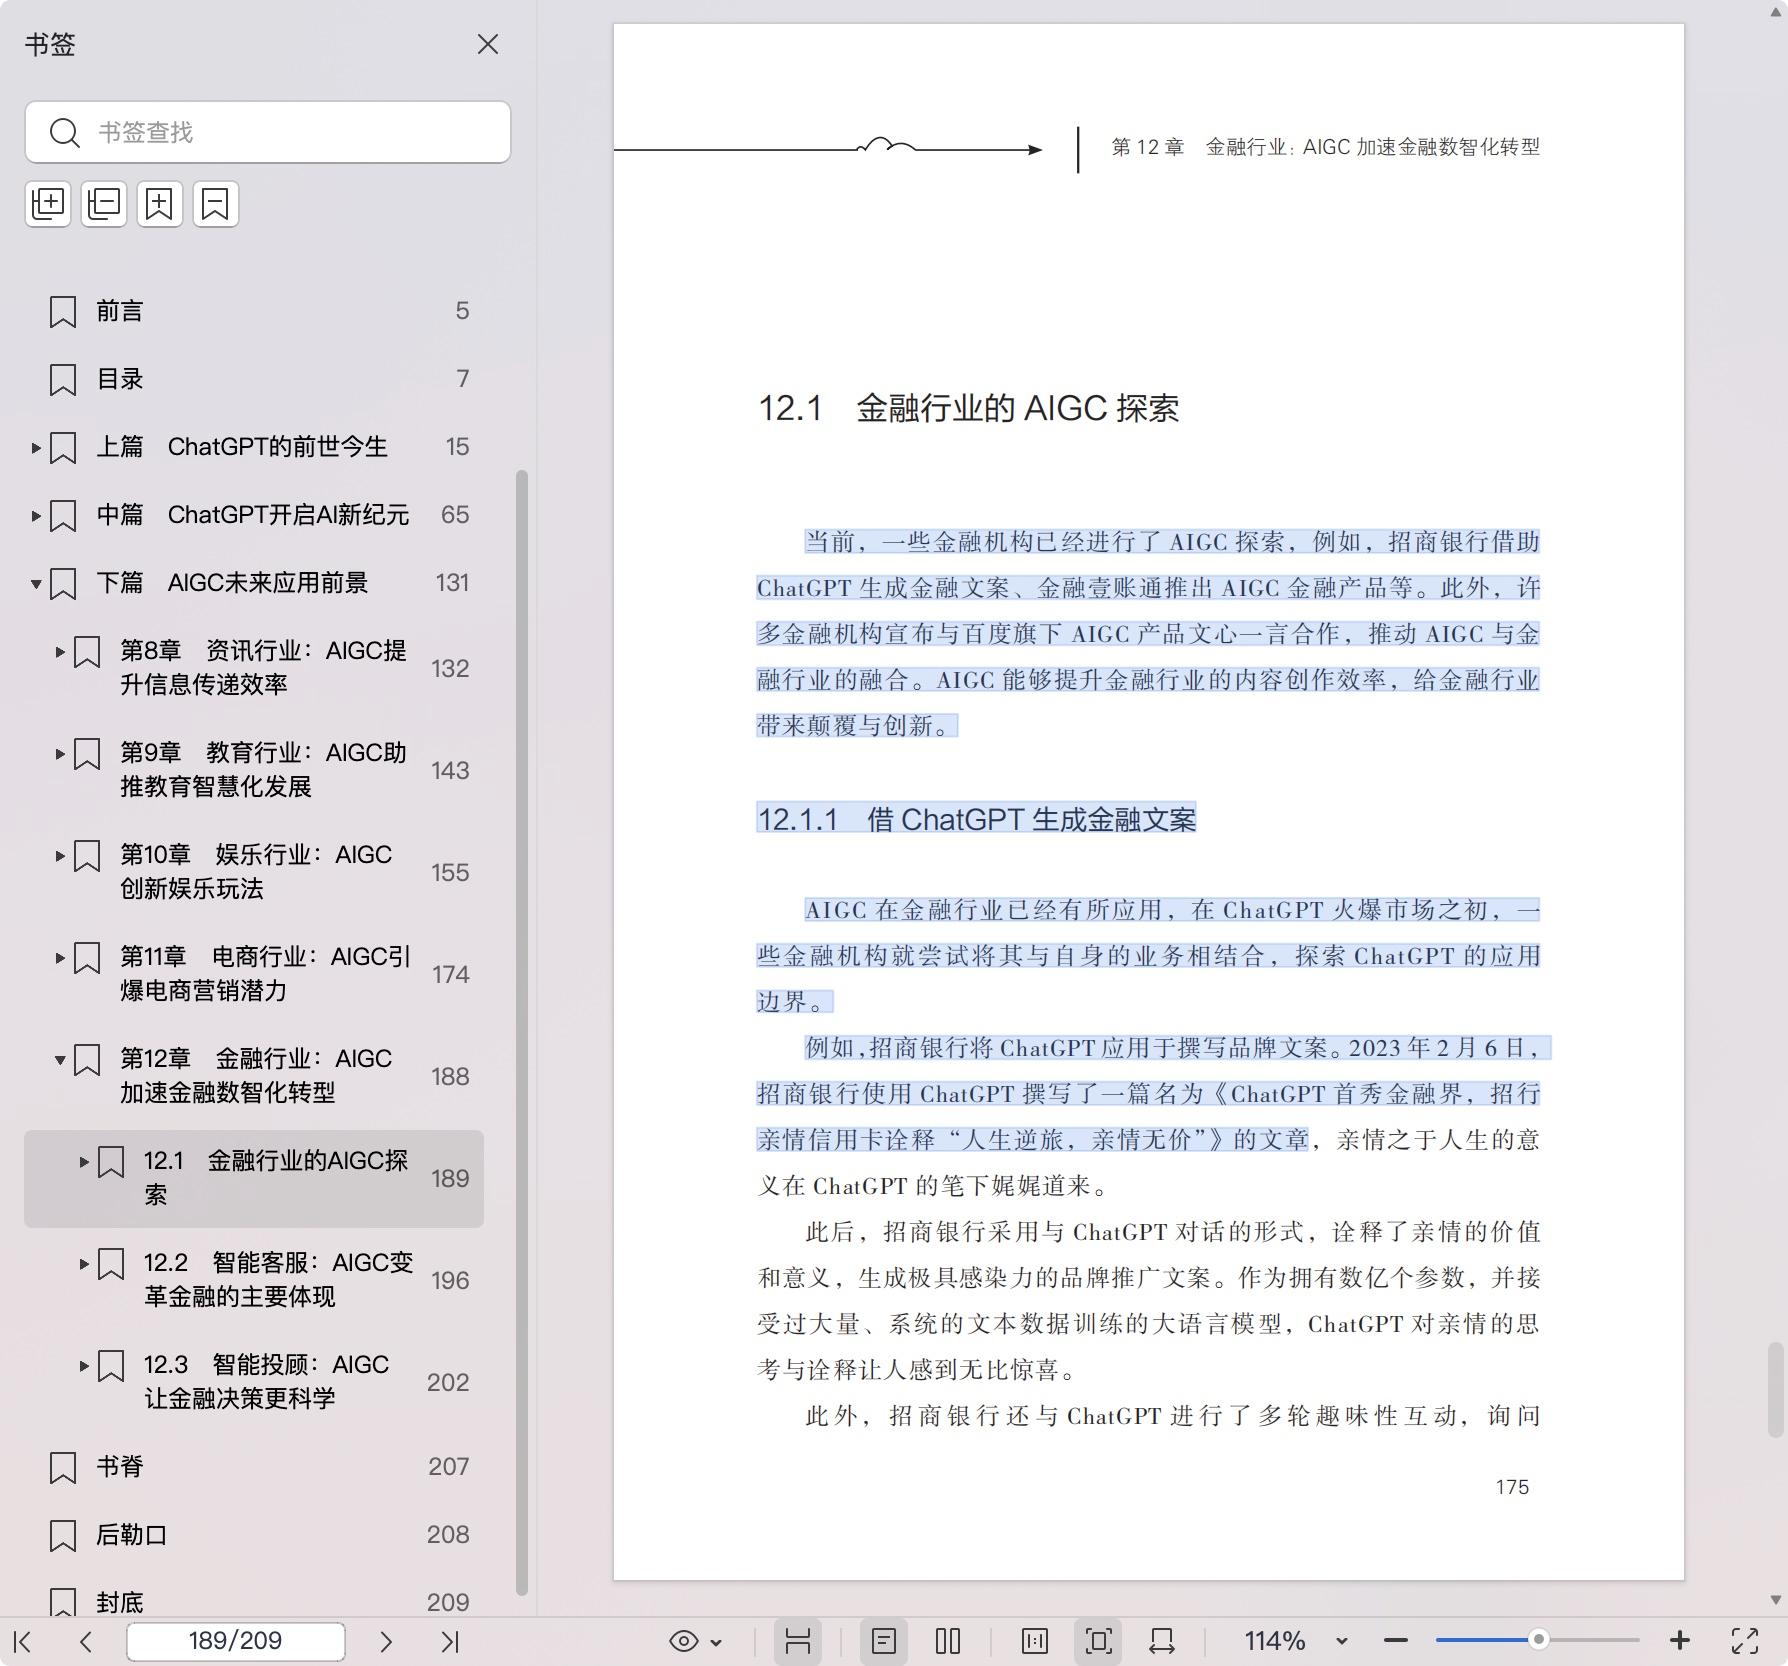1788x1666 pixels.
Task: Click the zoom slider handle
Action: coord(1539,1640)
